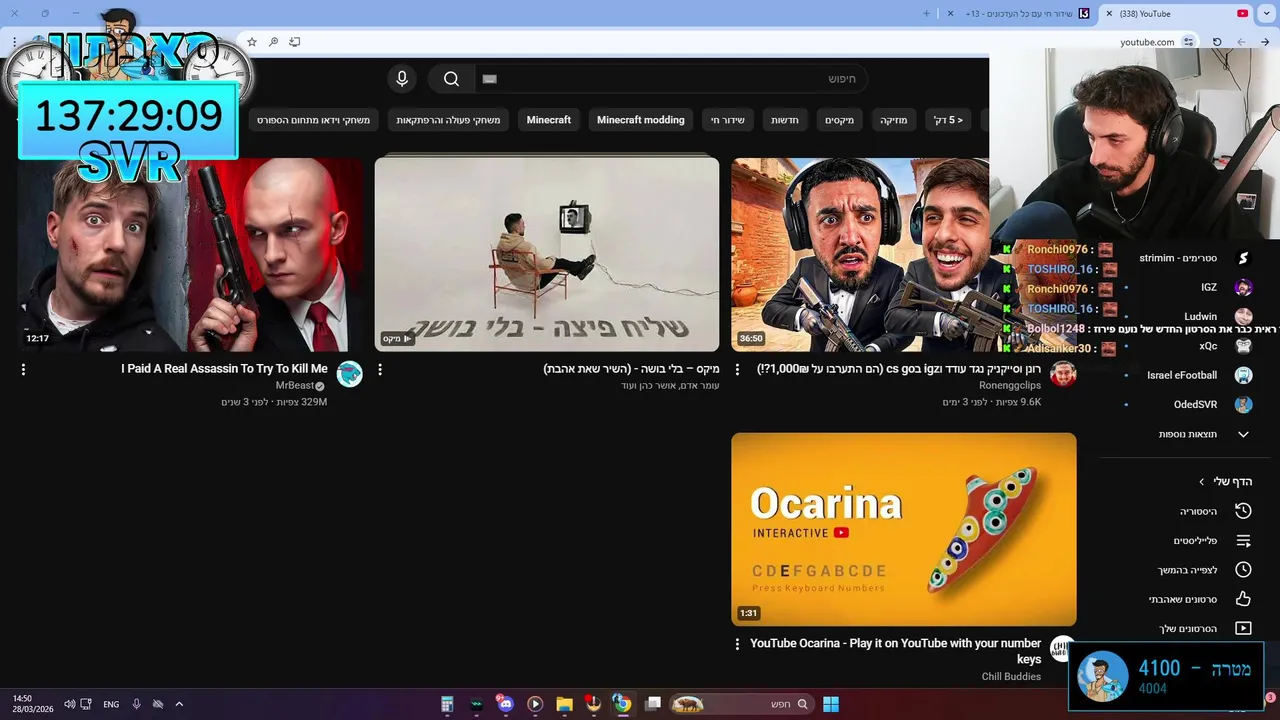Screen dimensions: 1280x720
Task: Open Chrome's three-dot menu
Action: coord(14,42)
